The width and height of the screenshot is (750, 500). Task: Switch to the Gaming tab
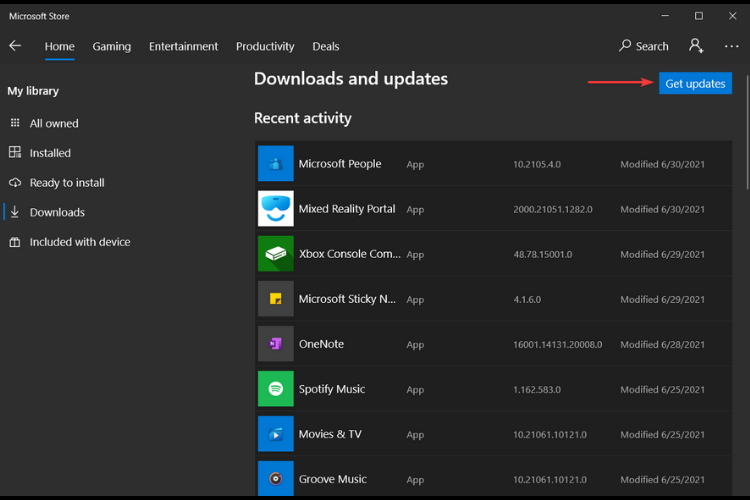coord(111,46)
